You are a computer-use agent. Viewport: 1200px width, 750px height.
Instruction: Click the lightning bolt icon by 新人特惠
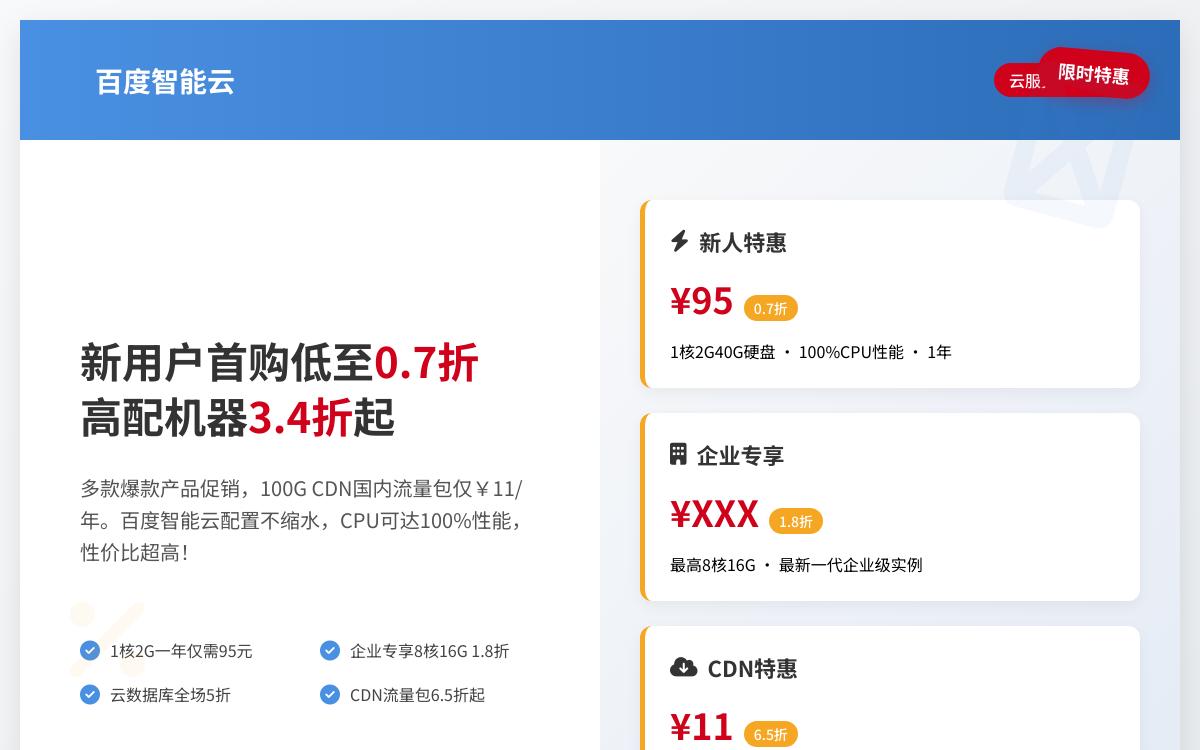(680, 241)
